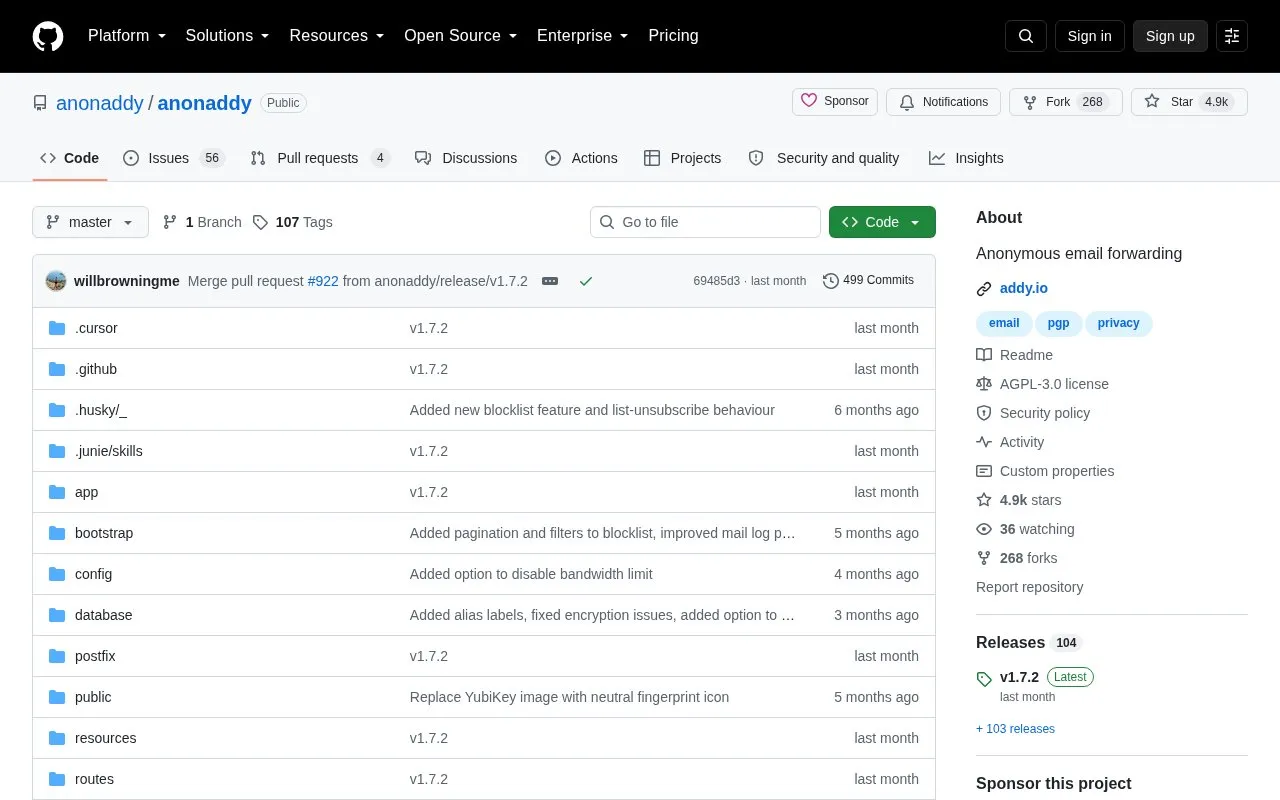Open pull request #922 link
This screenshot has height=800, width=1280.
click(323, 281)
